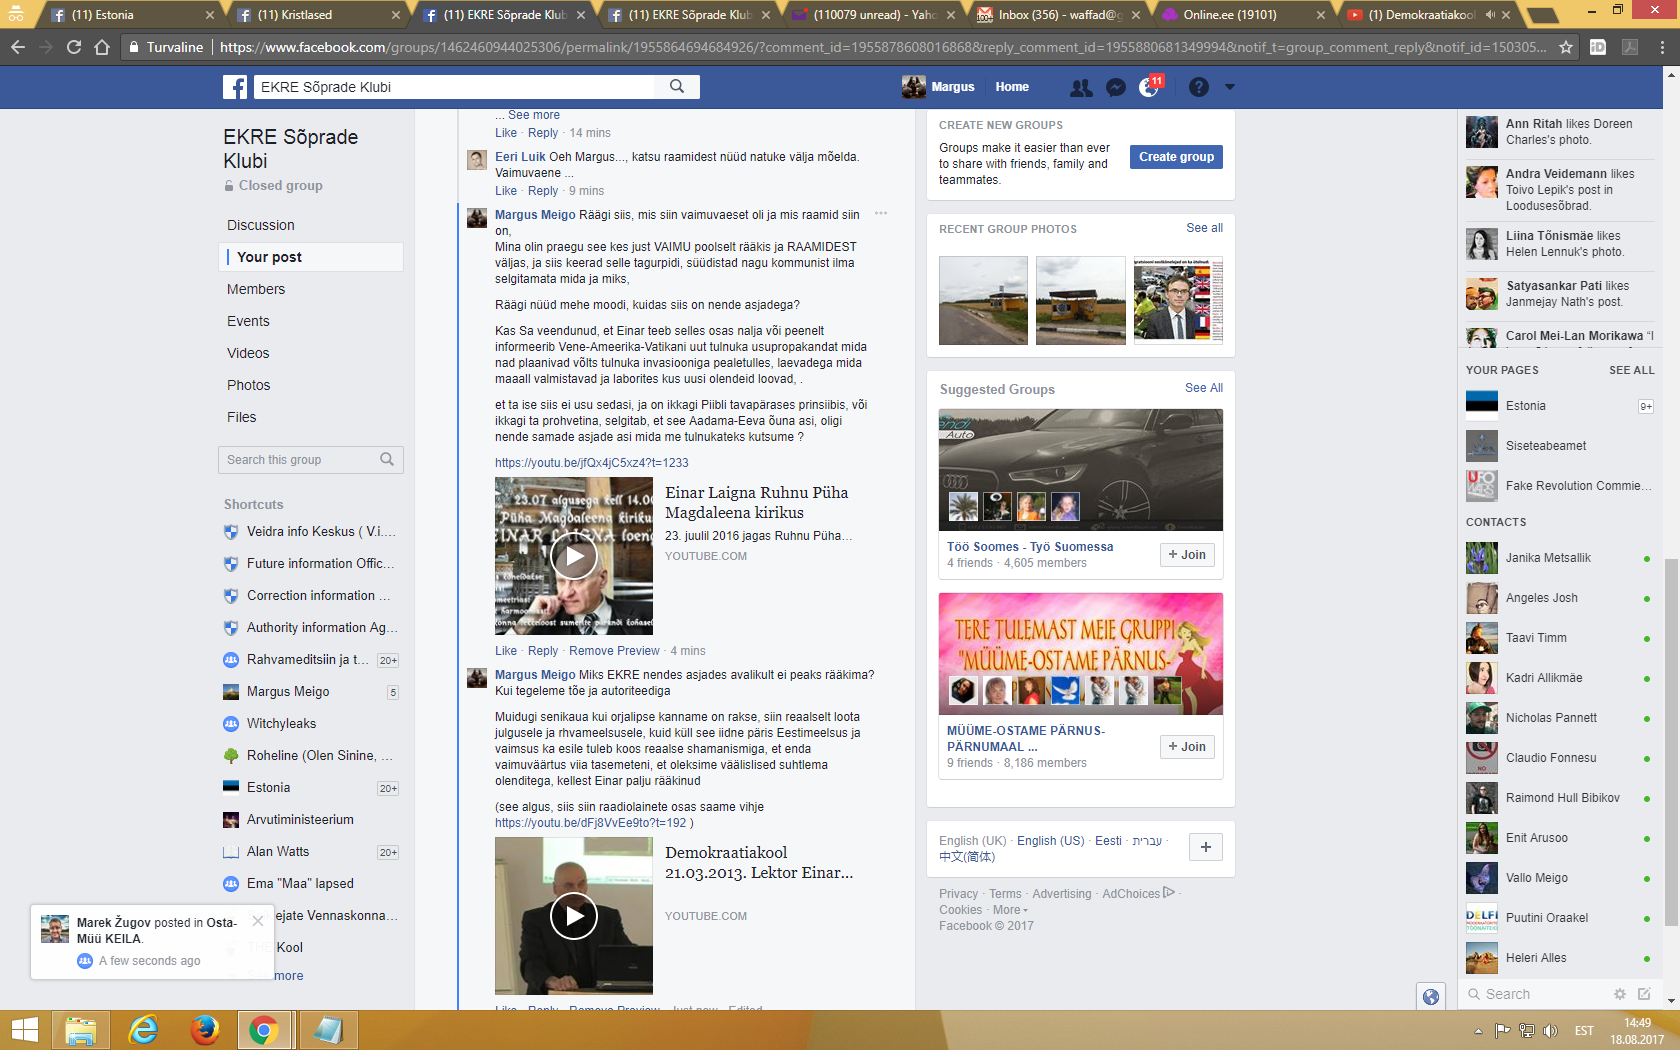
Task: Open first recent group photo thumbnail
Action: [x=983, y=301]
